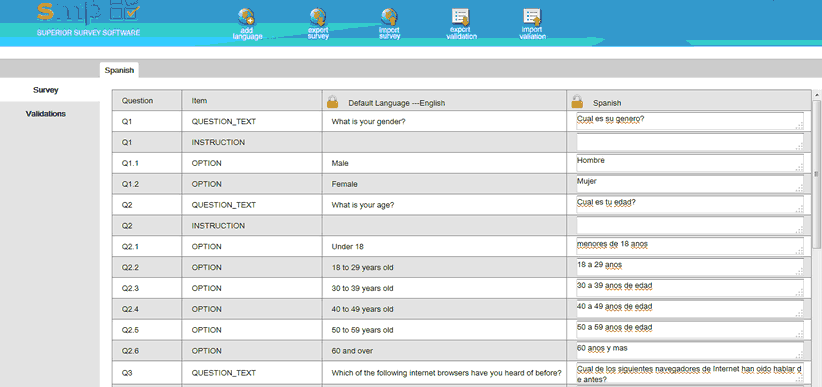Edit the '18 a 29 anos' field
822x387 pixels.
coord(689,267)
